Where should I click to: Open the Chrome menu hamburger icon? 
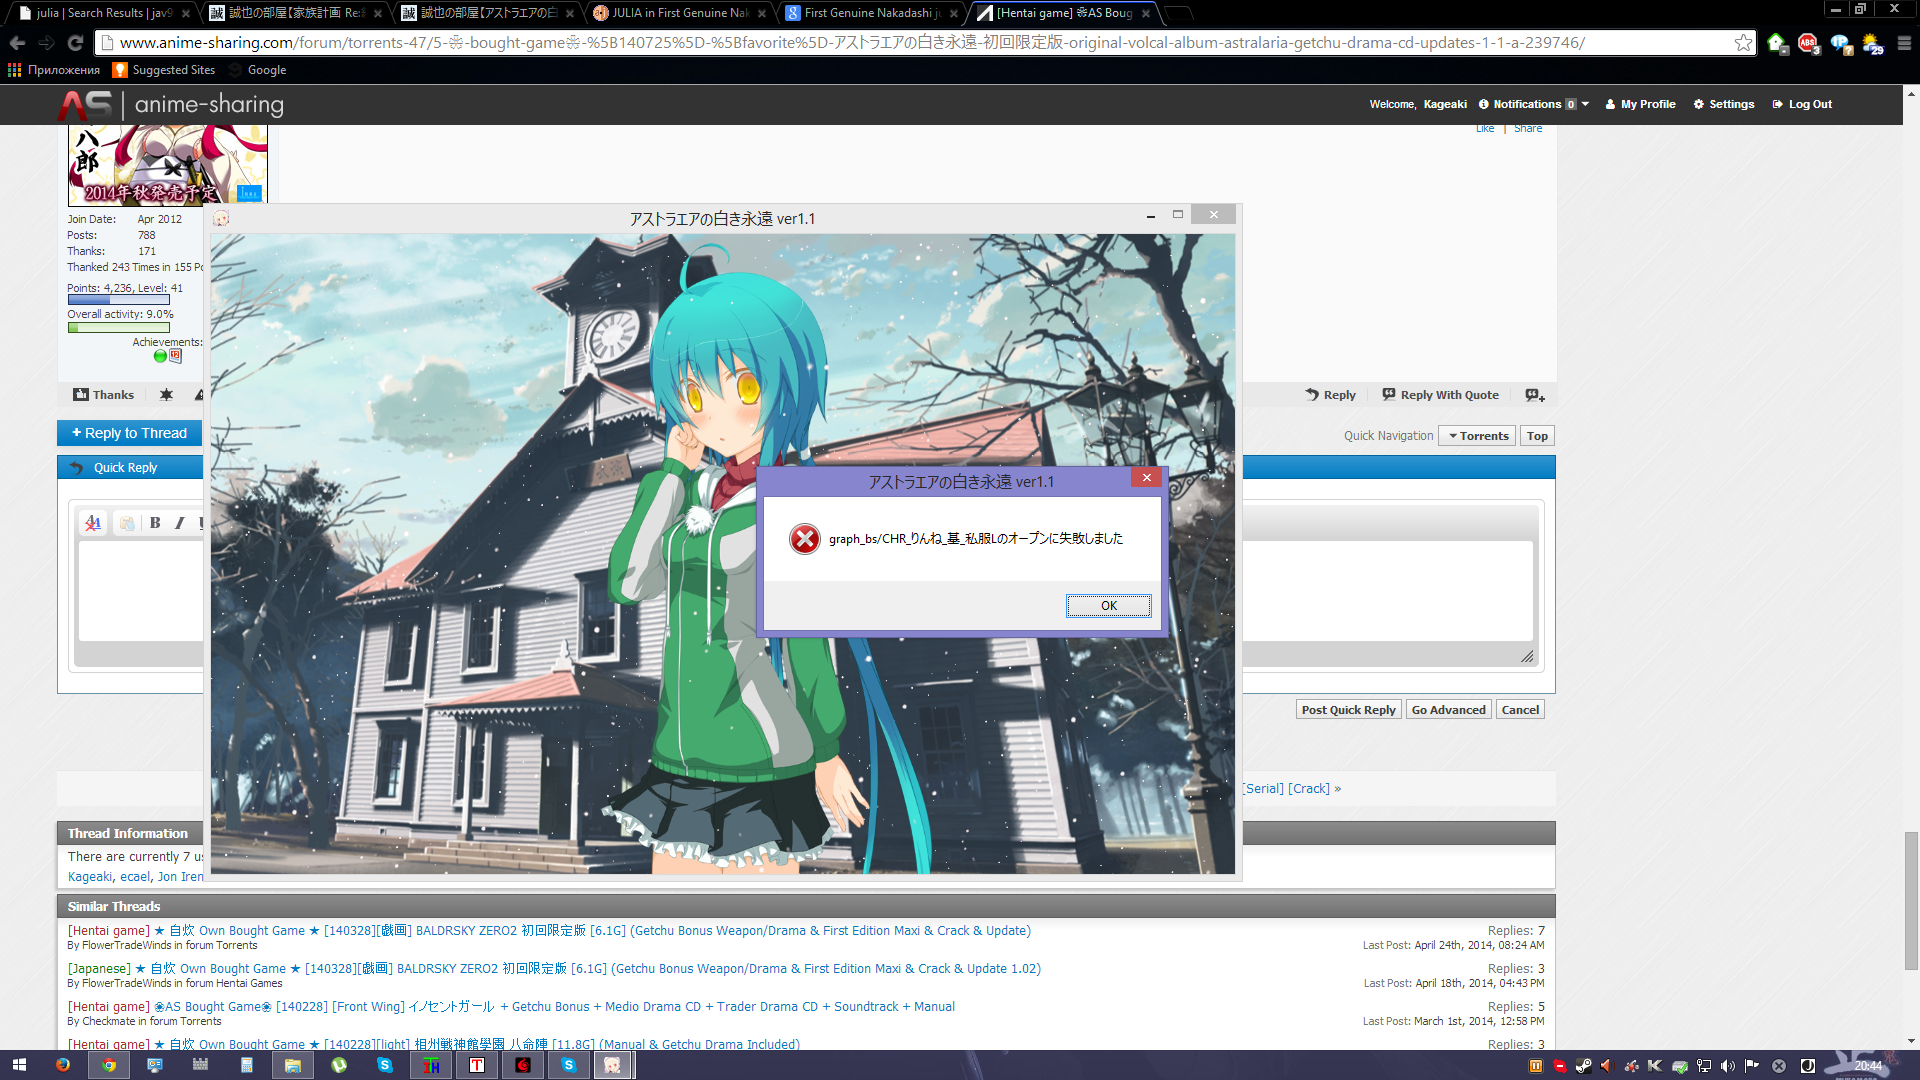click(1904, 43)
